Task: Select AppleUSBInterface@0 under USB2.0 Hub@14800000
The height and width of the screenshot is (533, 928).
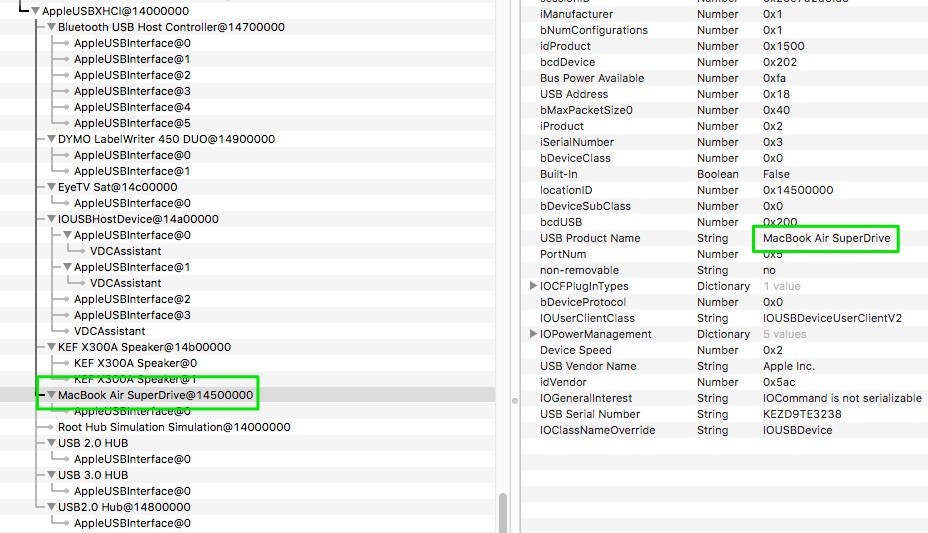Action: pos(247,522)
